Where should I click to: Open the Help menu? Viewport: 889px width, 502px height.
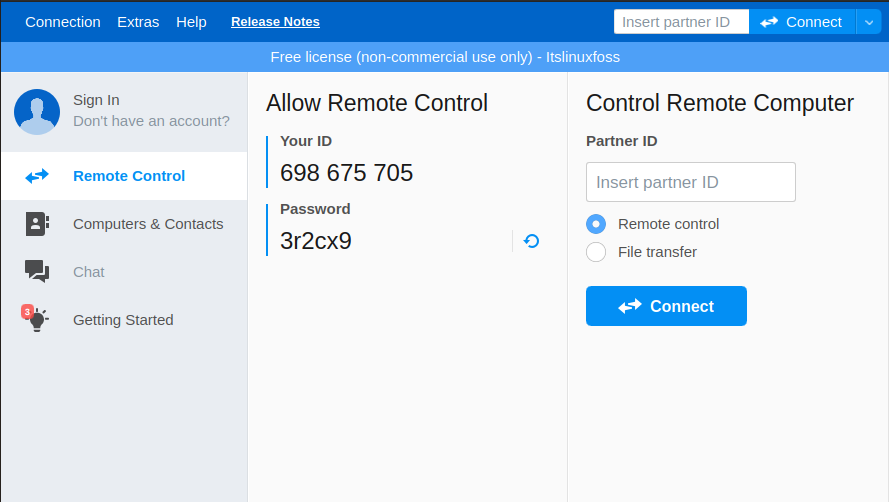tap(191, 22)
